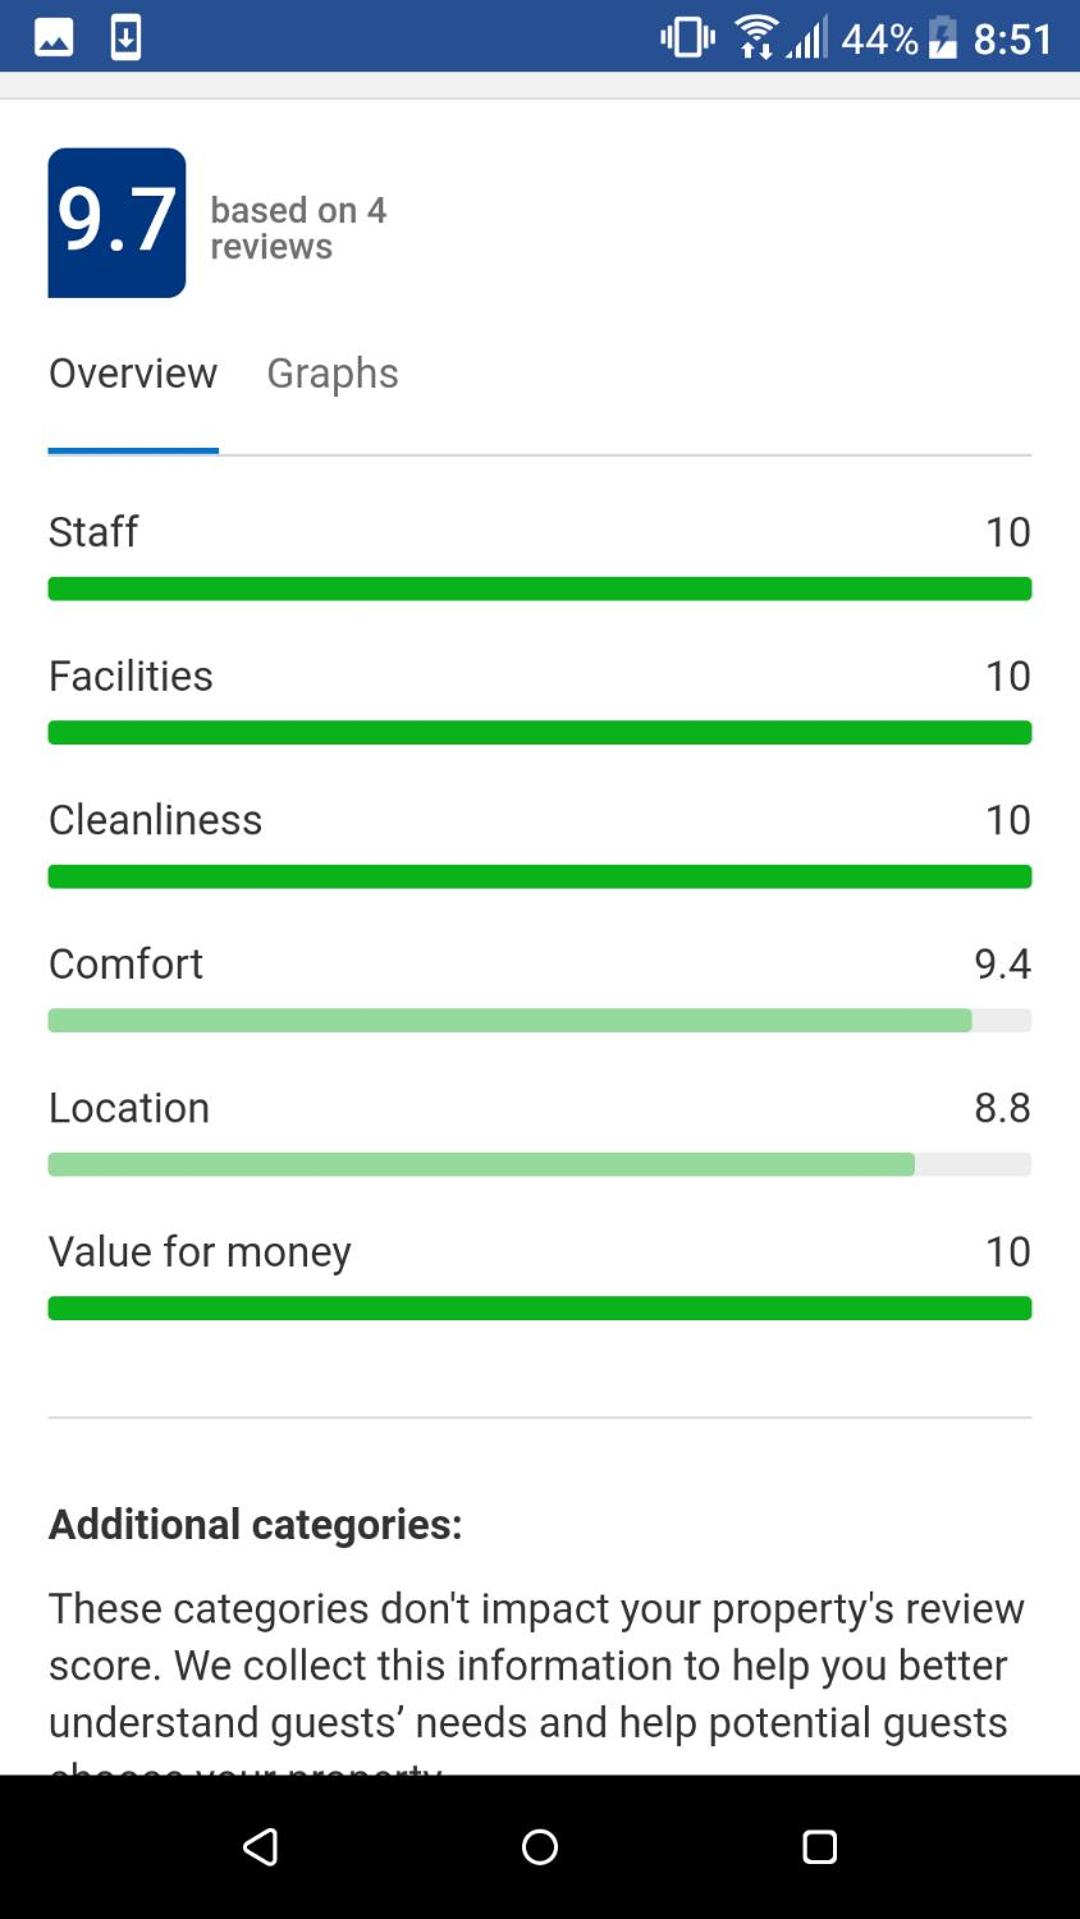Select the Overview tab

pos(133,373)
